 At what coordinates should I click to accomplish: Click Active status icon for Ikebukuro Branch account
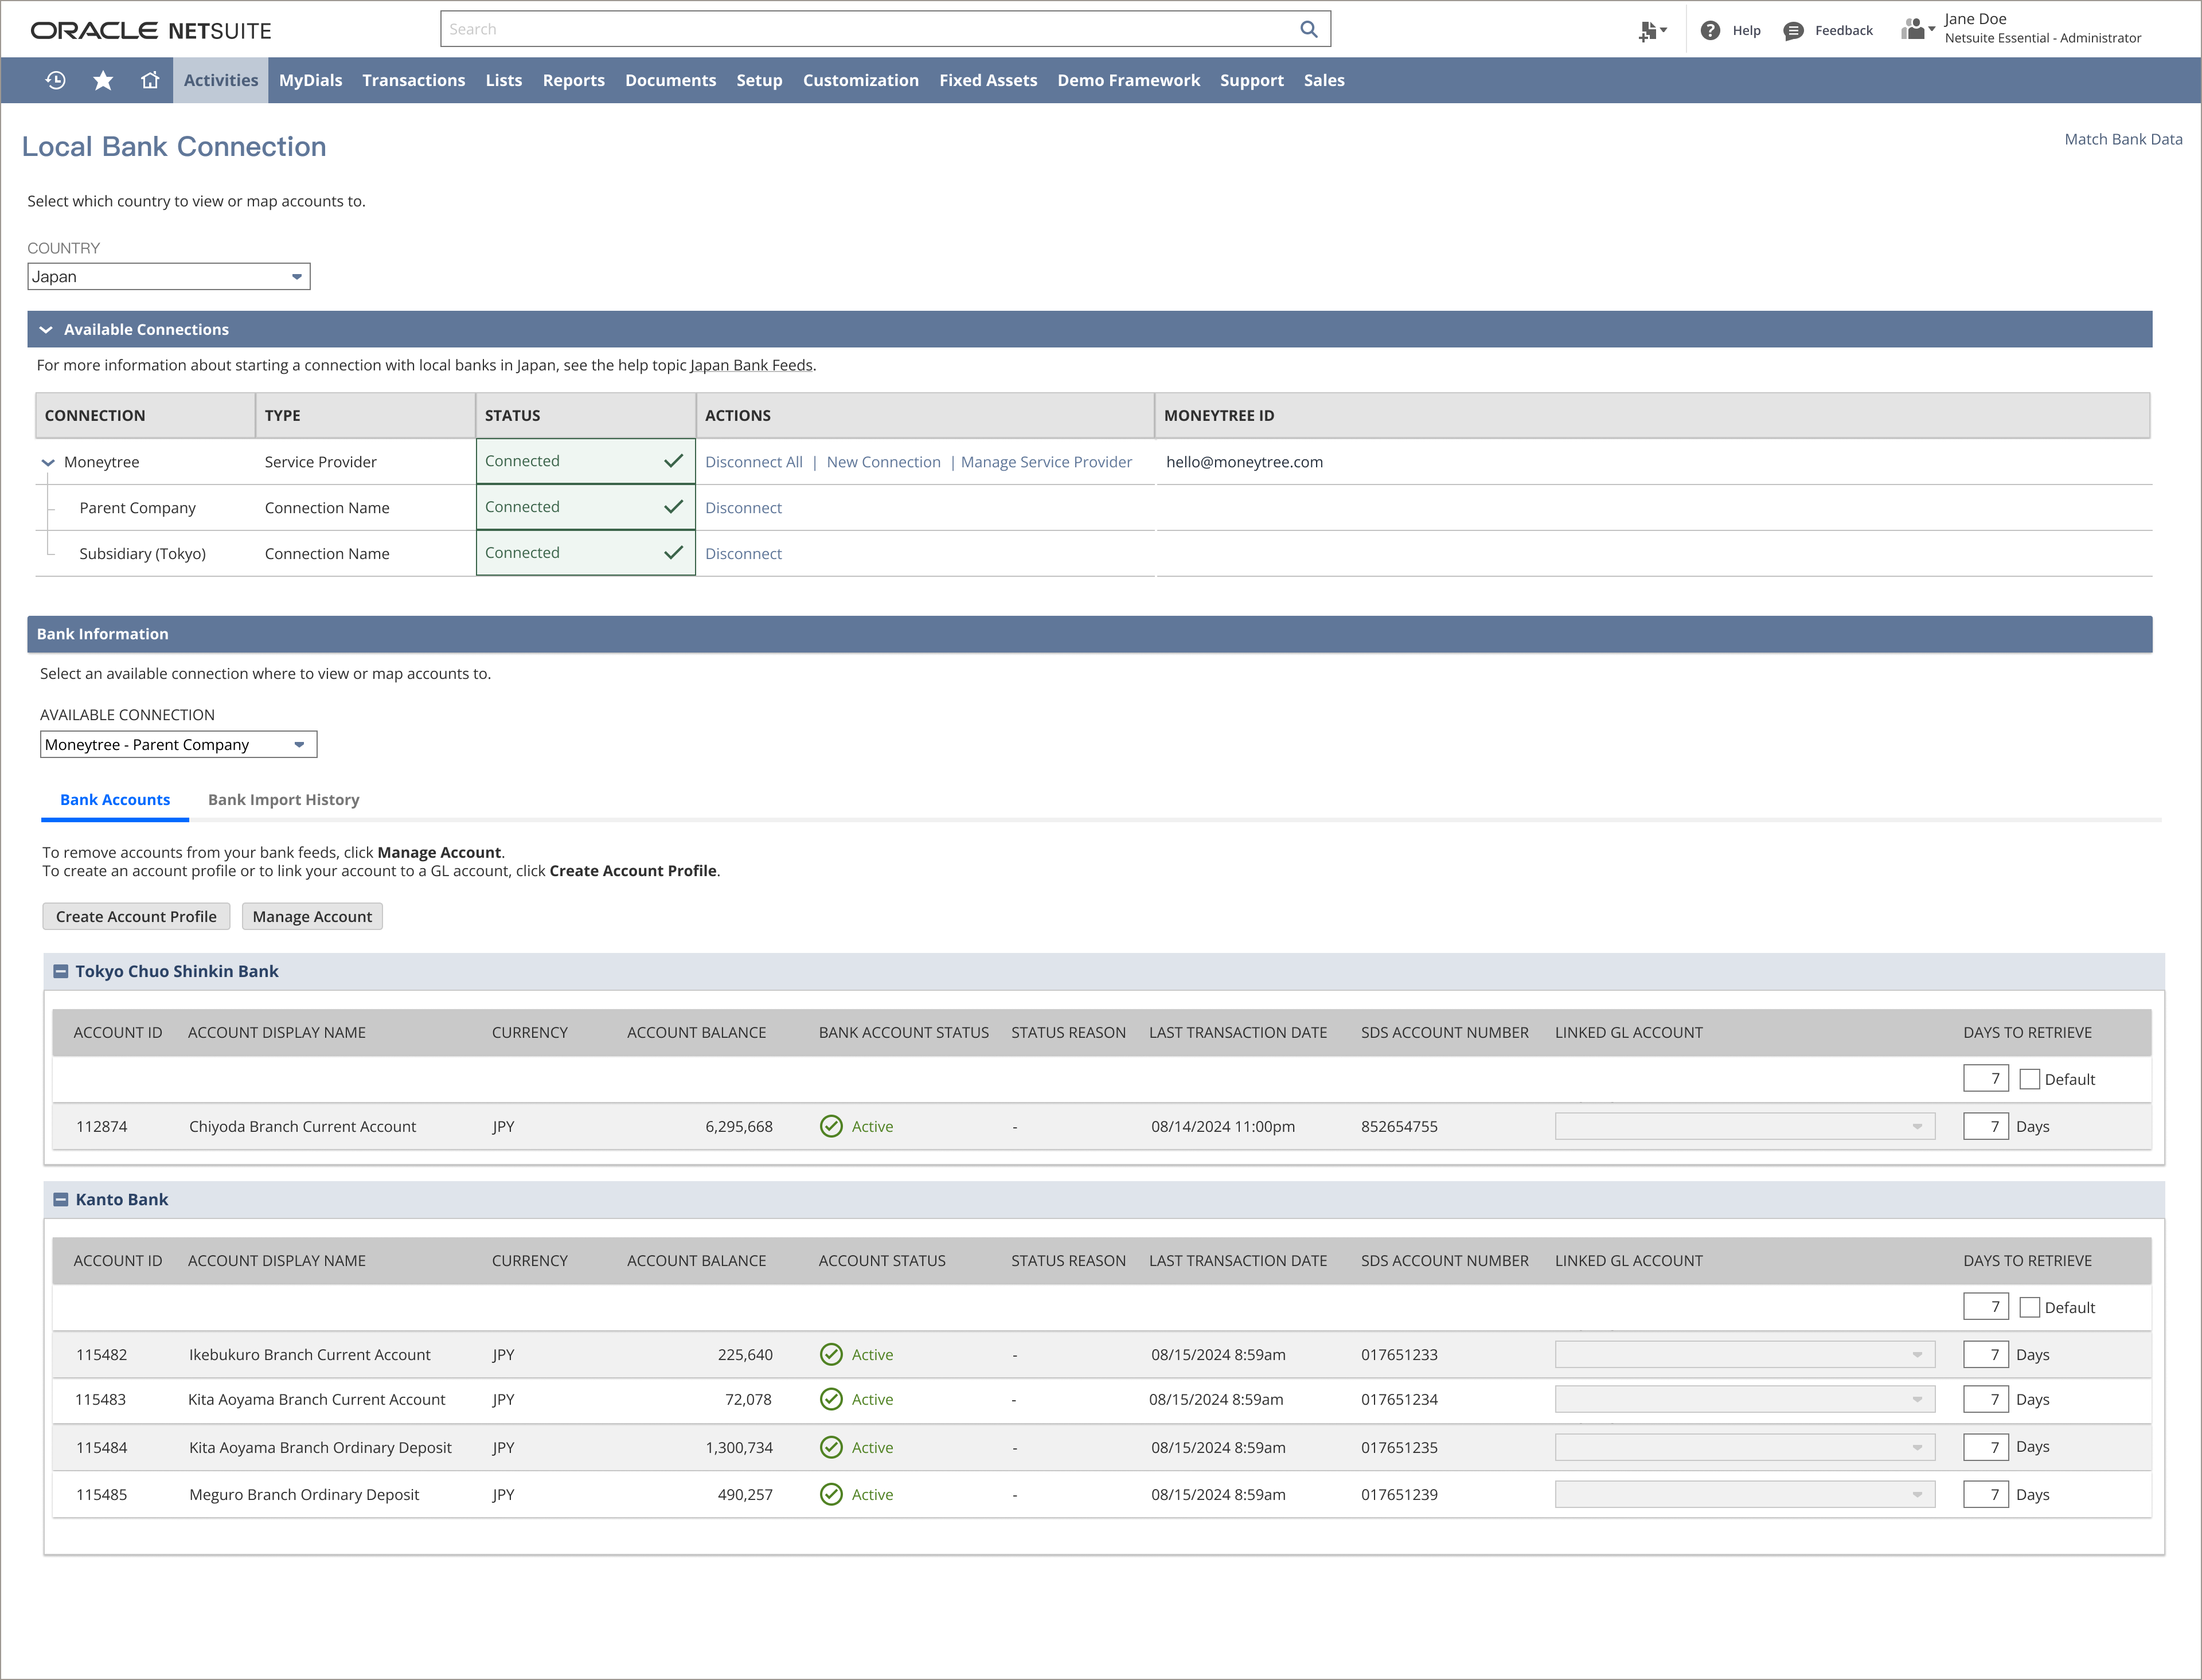(831, 1354)
